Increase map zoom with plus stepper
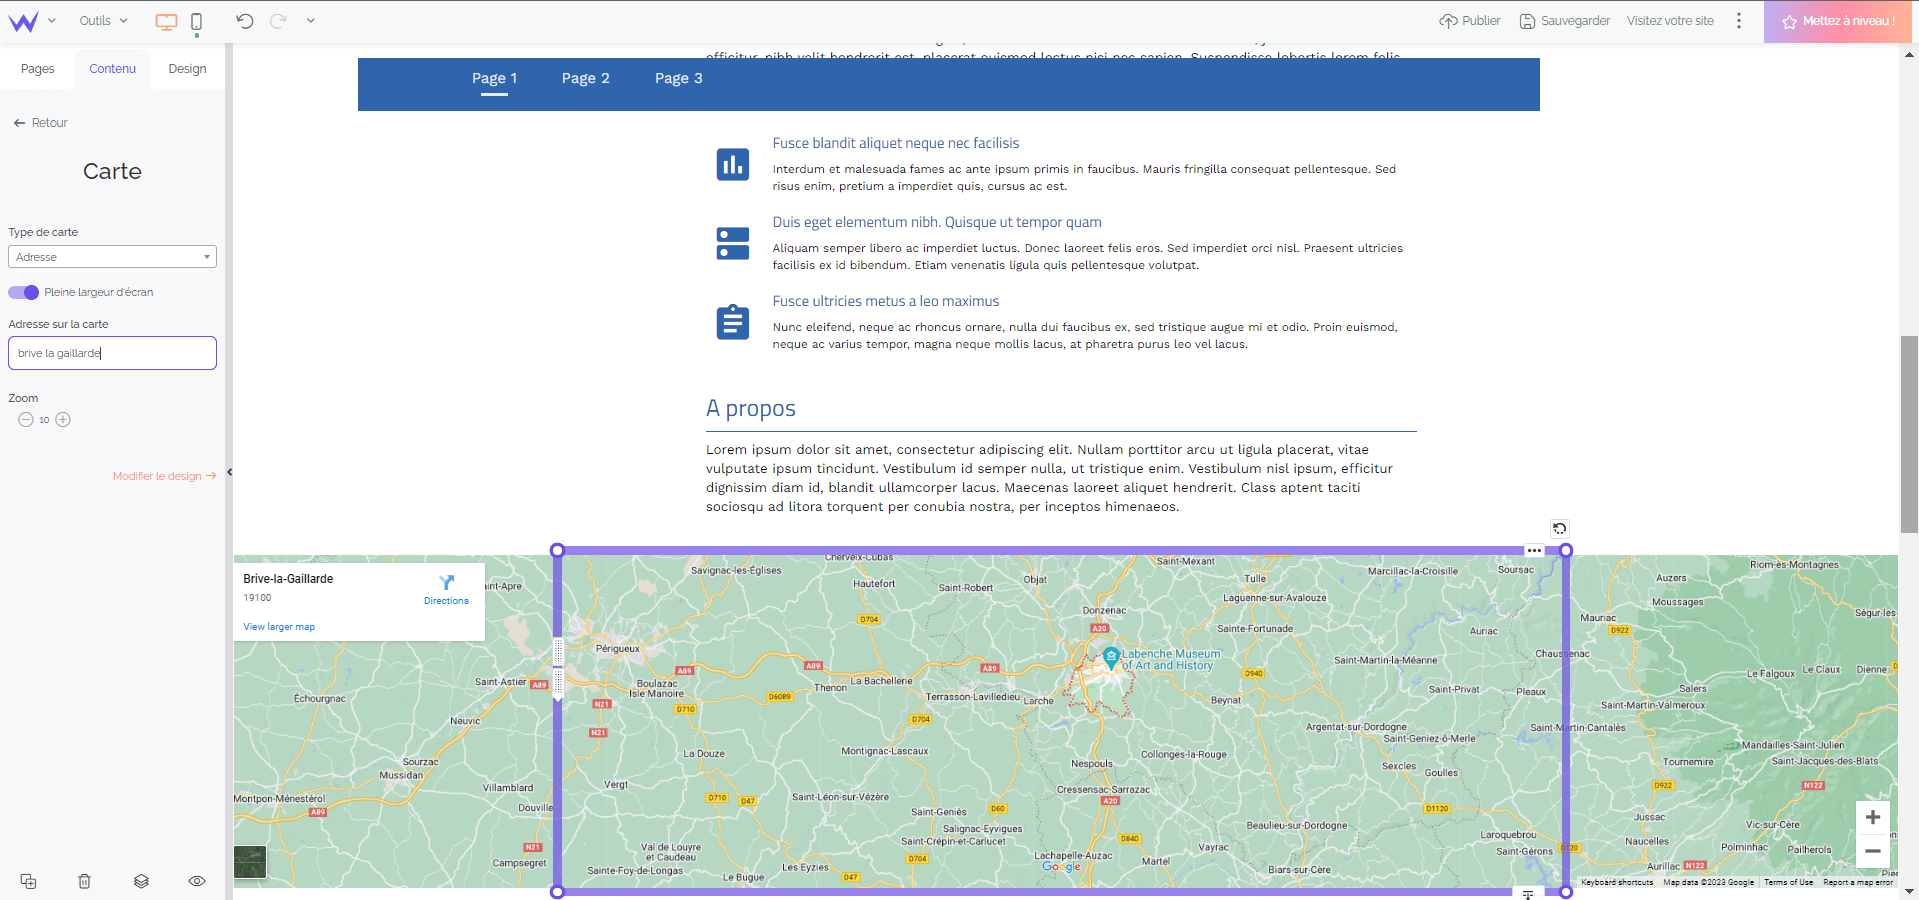The height and width of the screenshot is (900, 1919). coord(63,420)
